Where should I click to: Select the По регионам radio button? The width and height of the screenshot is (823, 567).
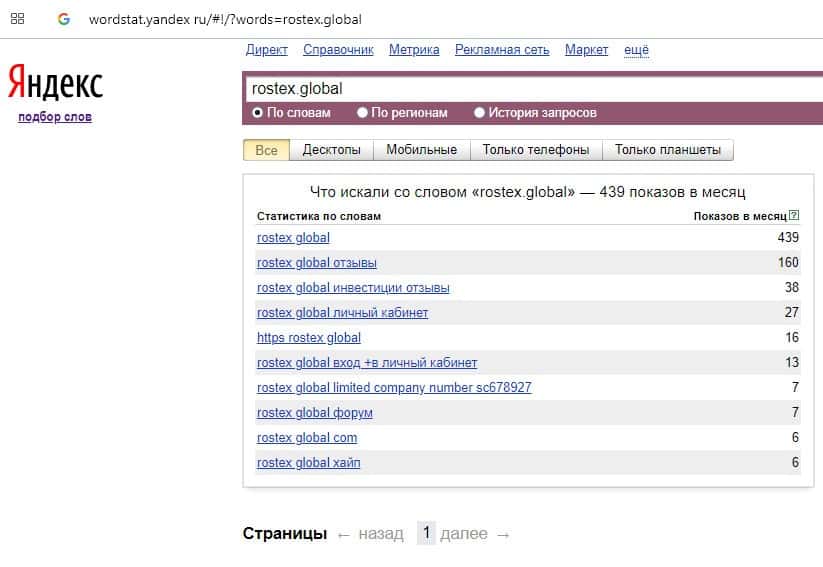[x=362, y=112]
